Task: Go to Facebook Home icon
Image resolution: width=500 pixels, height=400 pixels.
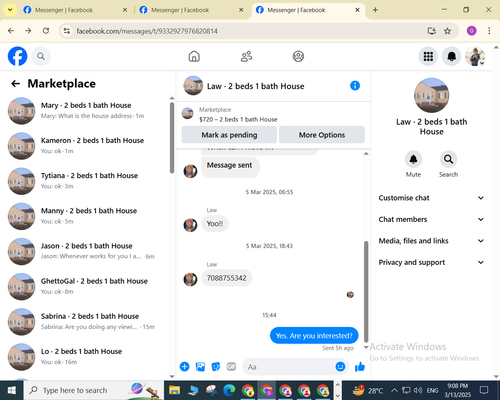Action: coord(194,56)
